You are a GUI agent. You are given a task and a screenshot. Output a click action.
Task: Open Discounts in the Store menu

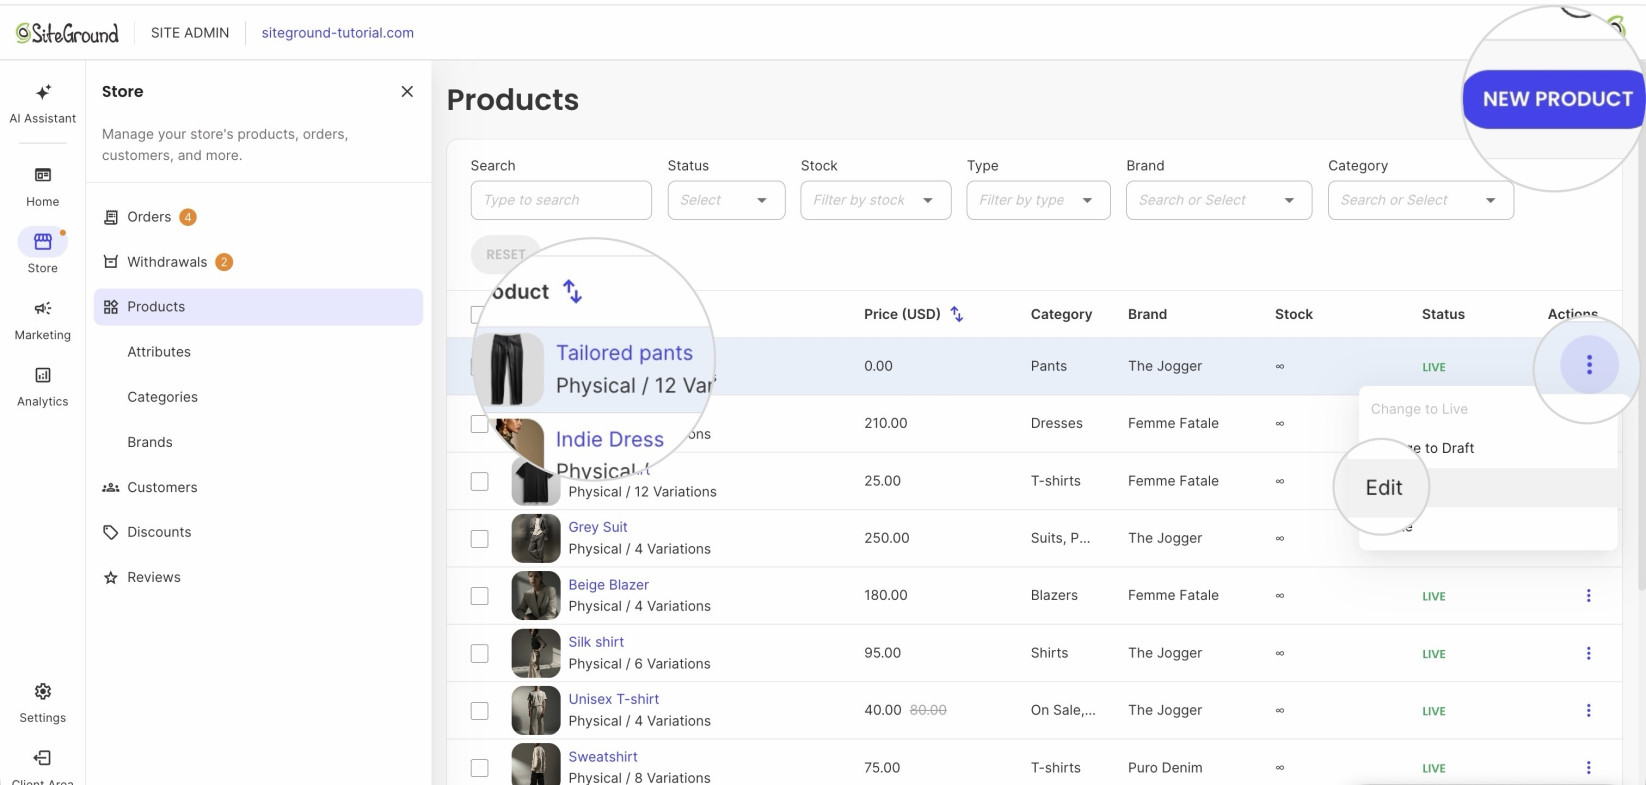(x=258, y=532)
